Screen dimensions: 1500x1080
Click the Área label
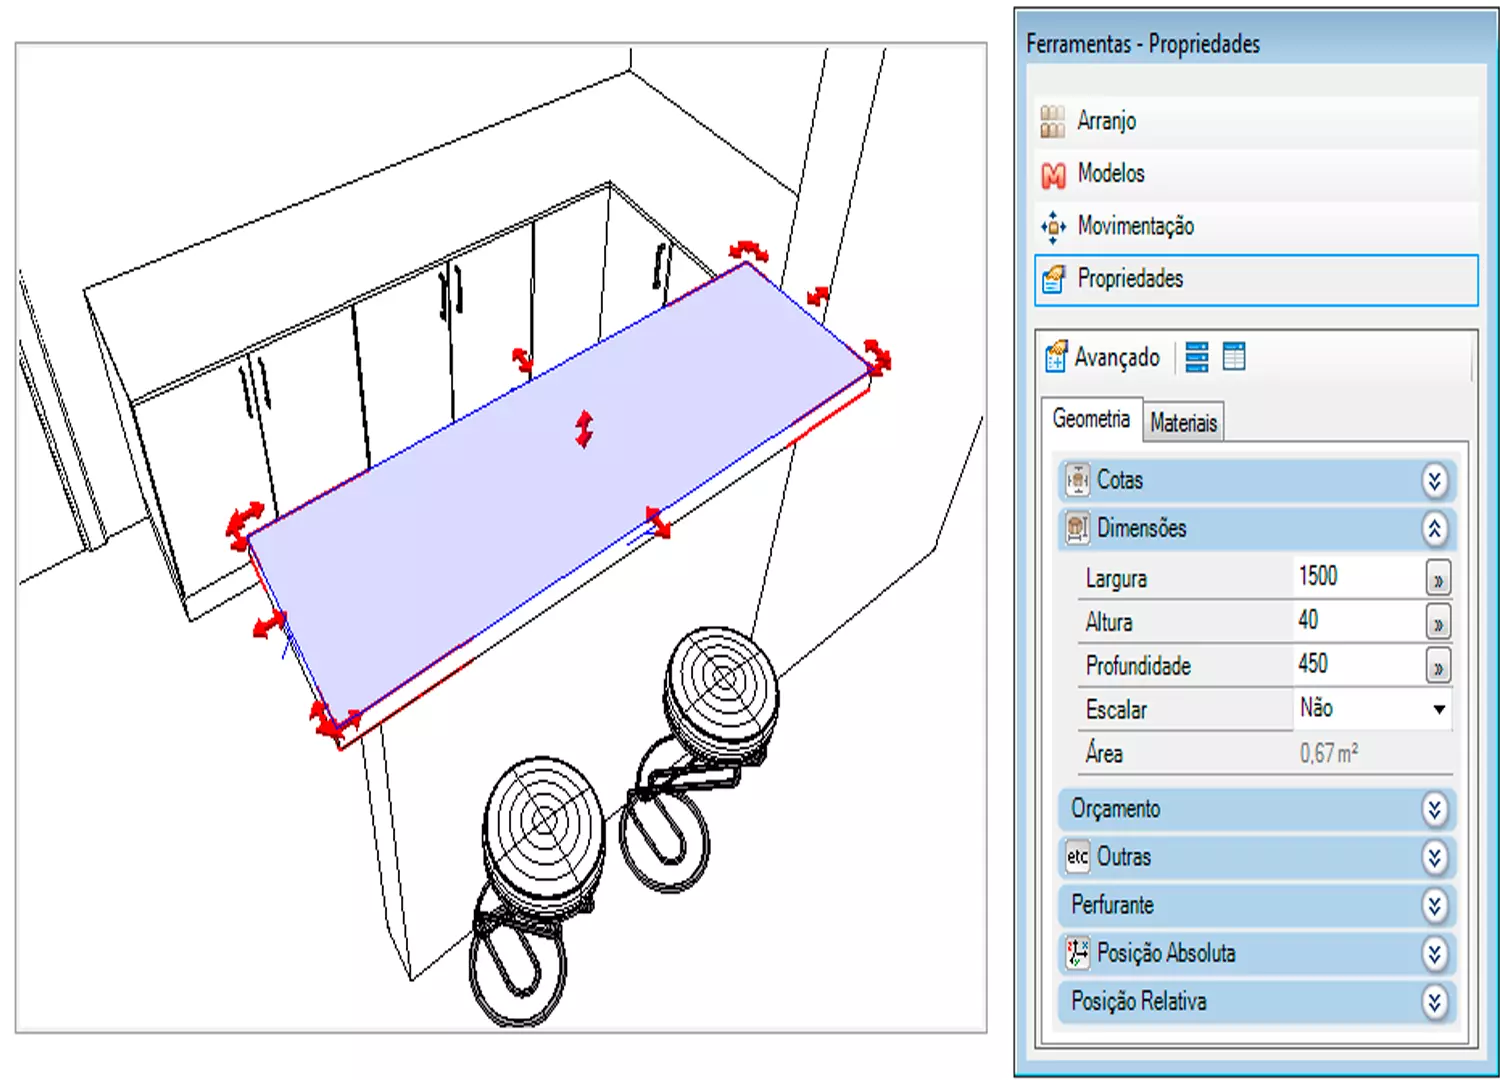click(1104, 753)
